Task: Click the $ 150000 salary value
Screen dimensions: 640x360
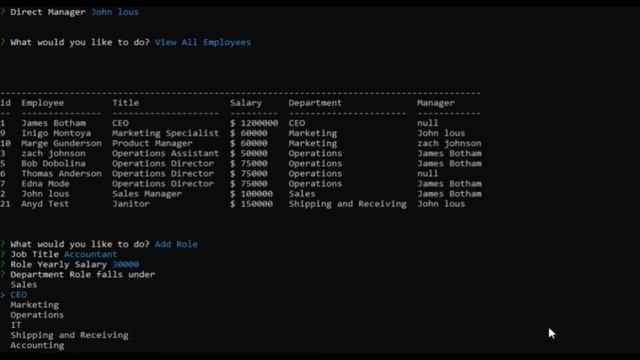Action: (x=251, y=204)
